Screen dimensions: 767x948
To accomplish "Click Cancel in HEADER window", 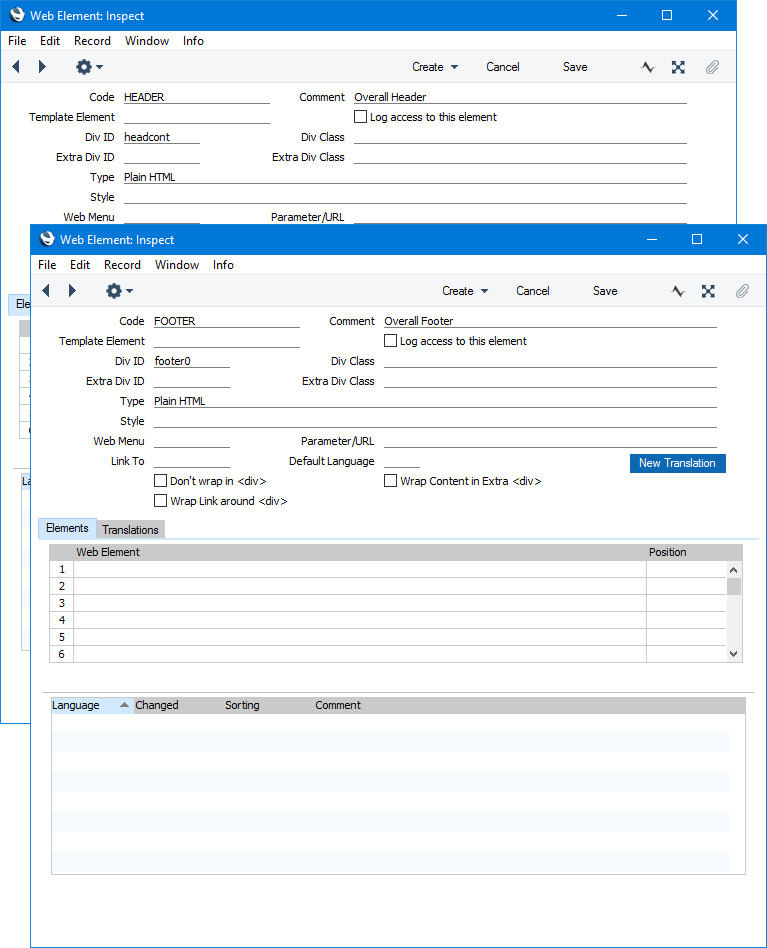I will pos(502,67).
